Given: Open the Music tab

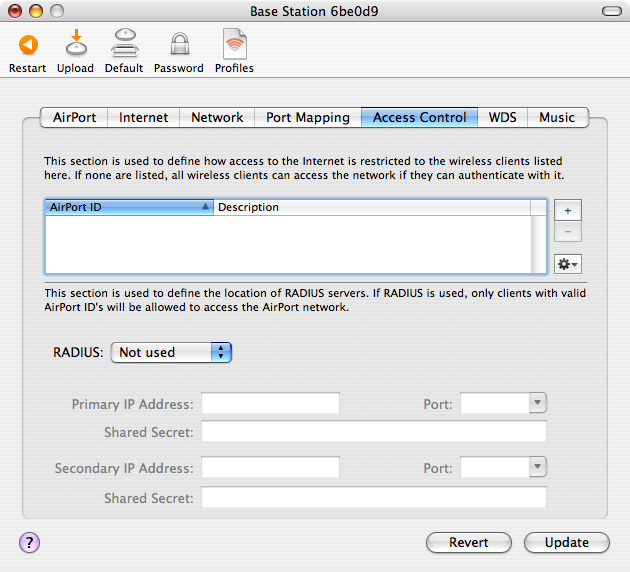Looking at the screenshot, I should [557, 117].
